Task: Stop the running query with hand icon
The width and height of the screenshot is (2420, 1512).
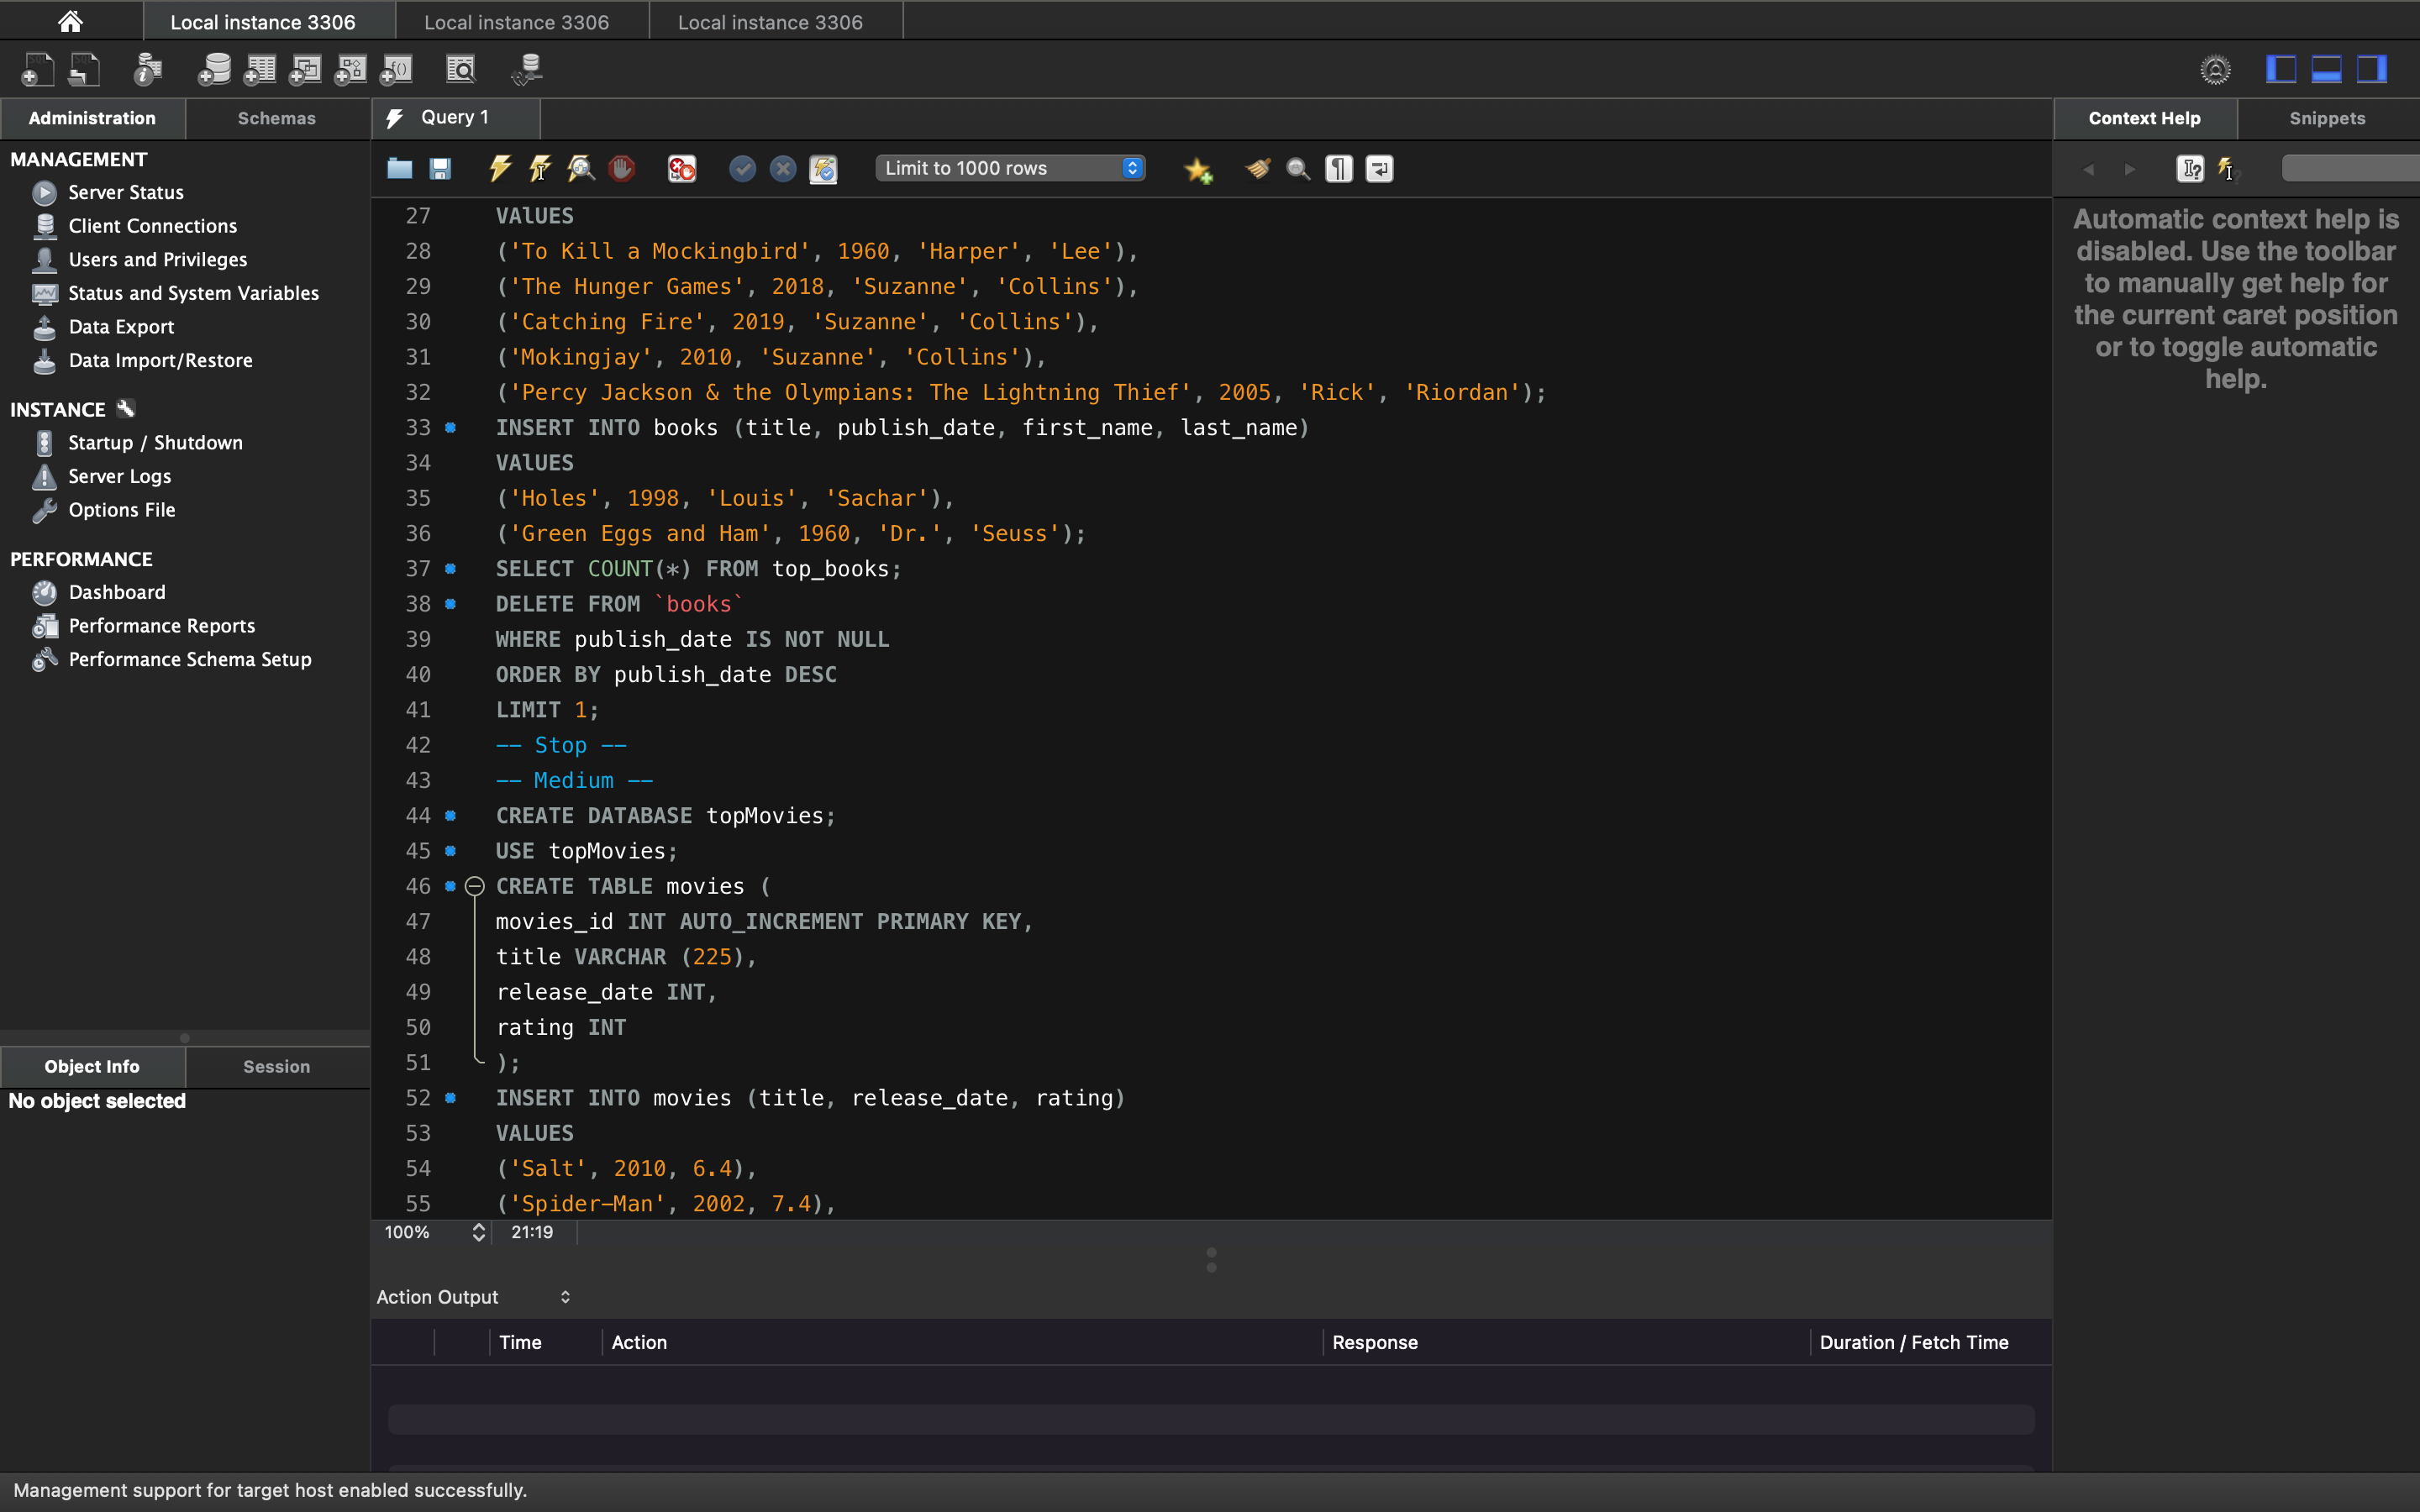Action: (622, 168)
